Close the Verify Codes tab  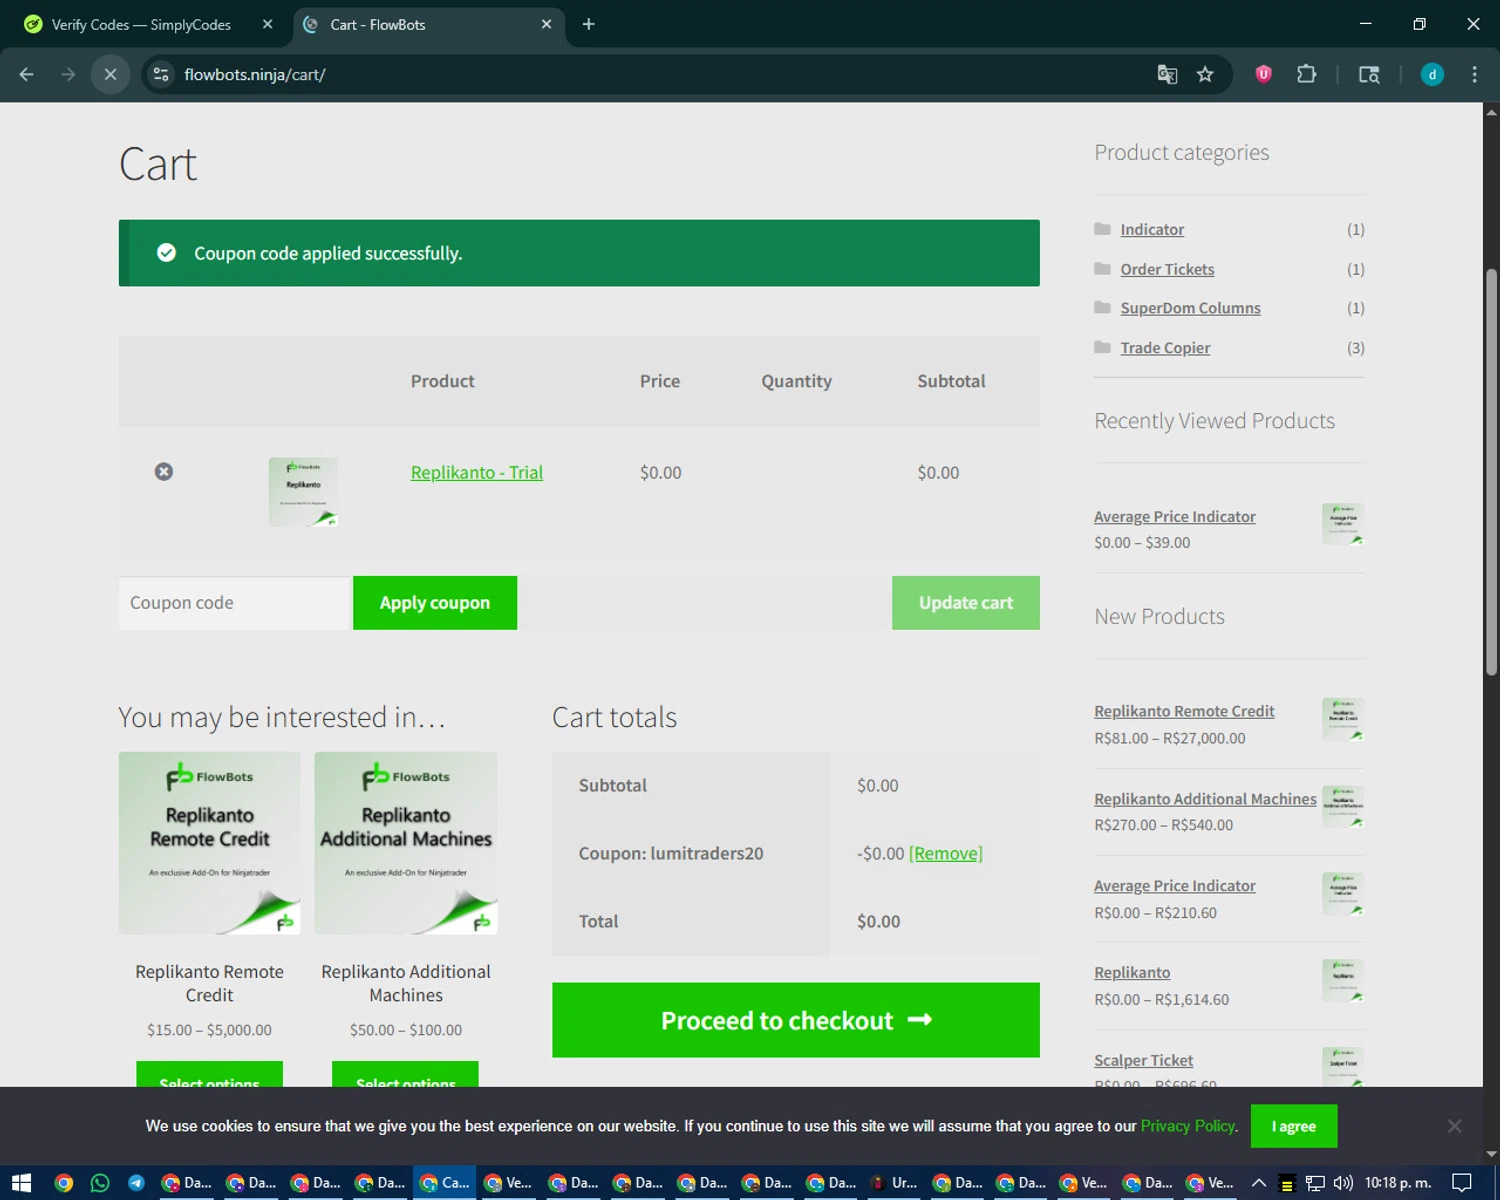[267, 24]
